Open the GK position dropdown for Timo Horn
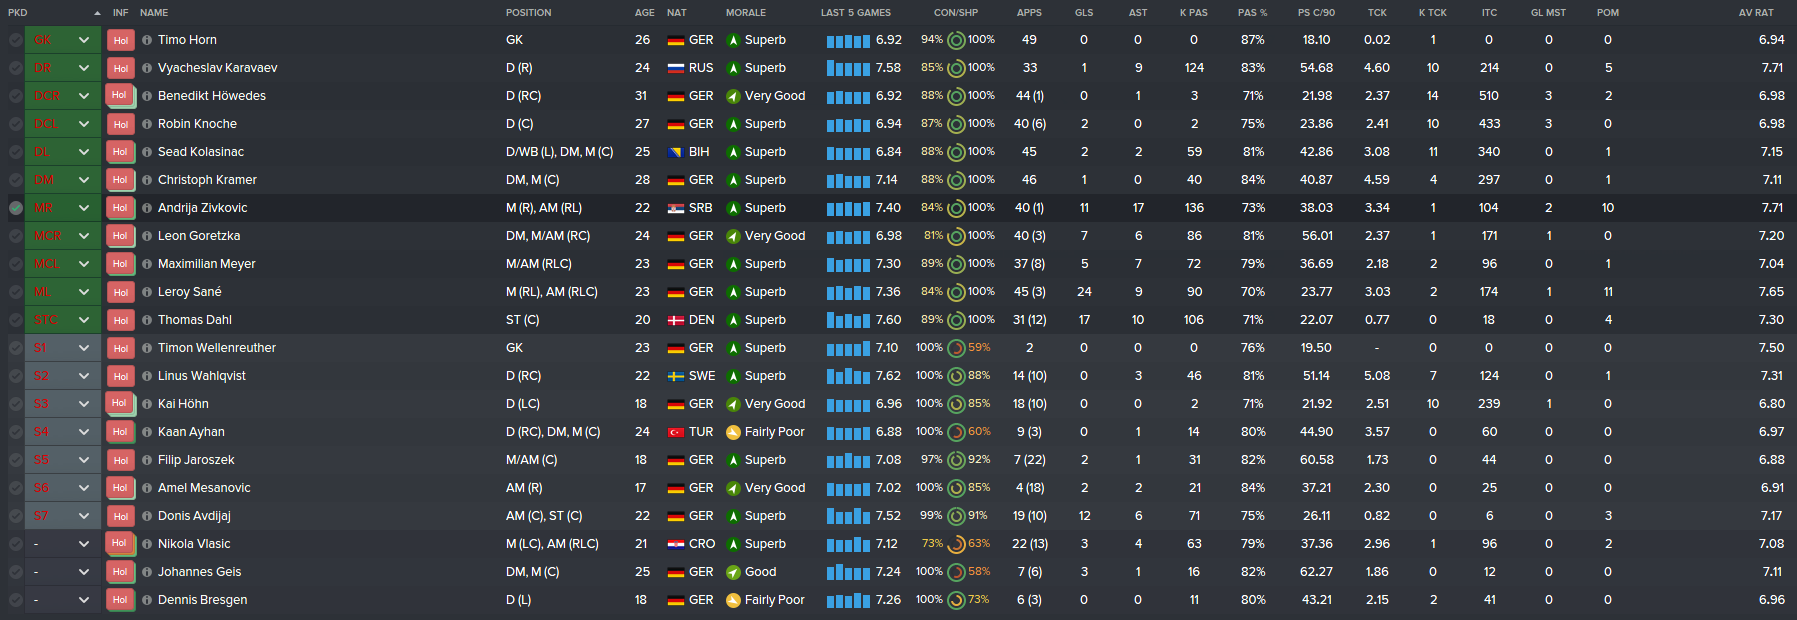Screen dimensions: 1797x620 pos(84,40)
